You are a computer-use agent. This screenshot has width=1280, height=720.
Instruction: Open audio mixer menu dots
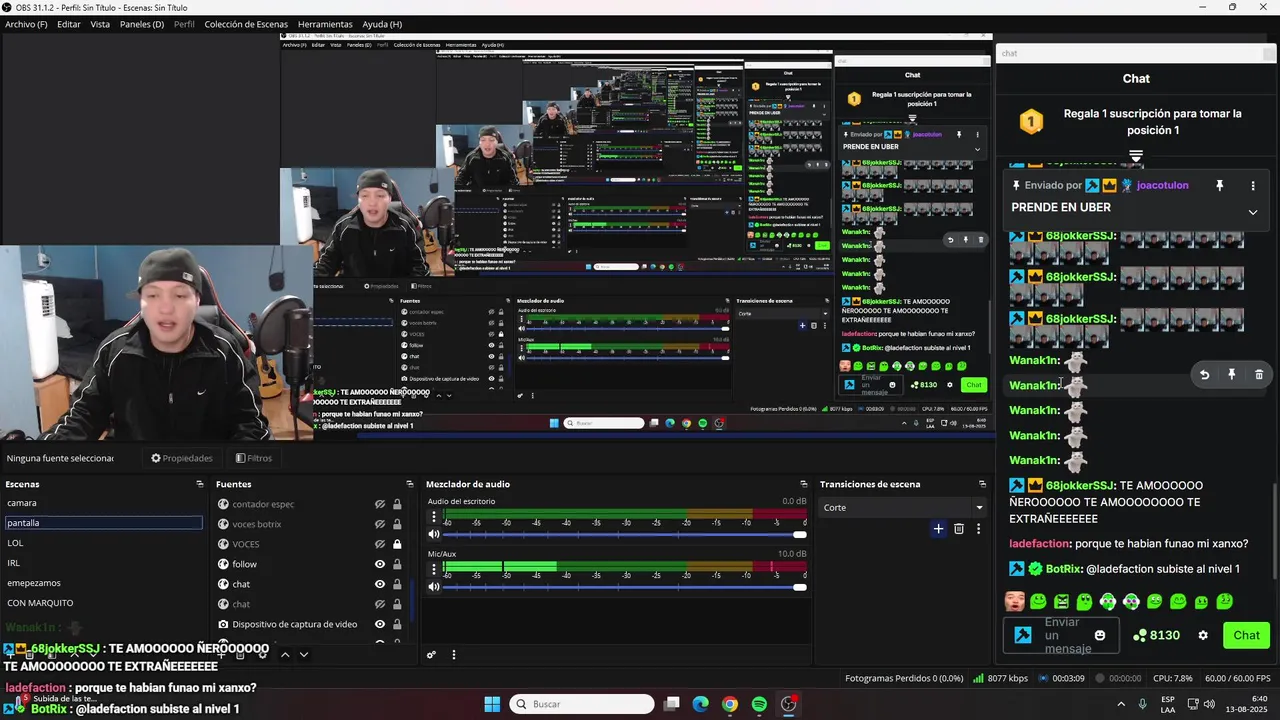click(x=453, y=655)
